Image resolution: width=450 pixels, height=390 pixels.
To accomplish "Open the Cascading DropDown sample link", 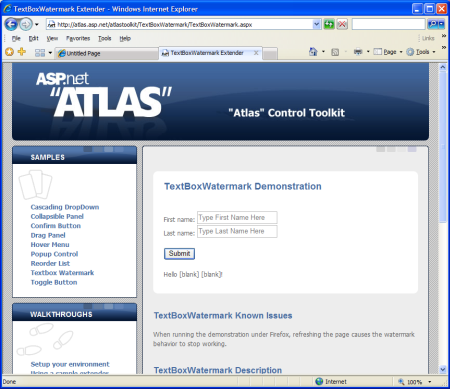I will click(x=65, y=207).
